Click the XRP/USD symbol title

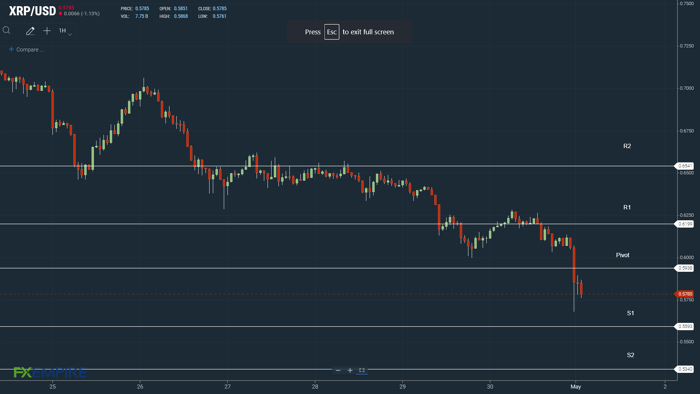coord(32,11)
